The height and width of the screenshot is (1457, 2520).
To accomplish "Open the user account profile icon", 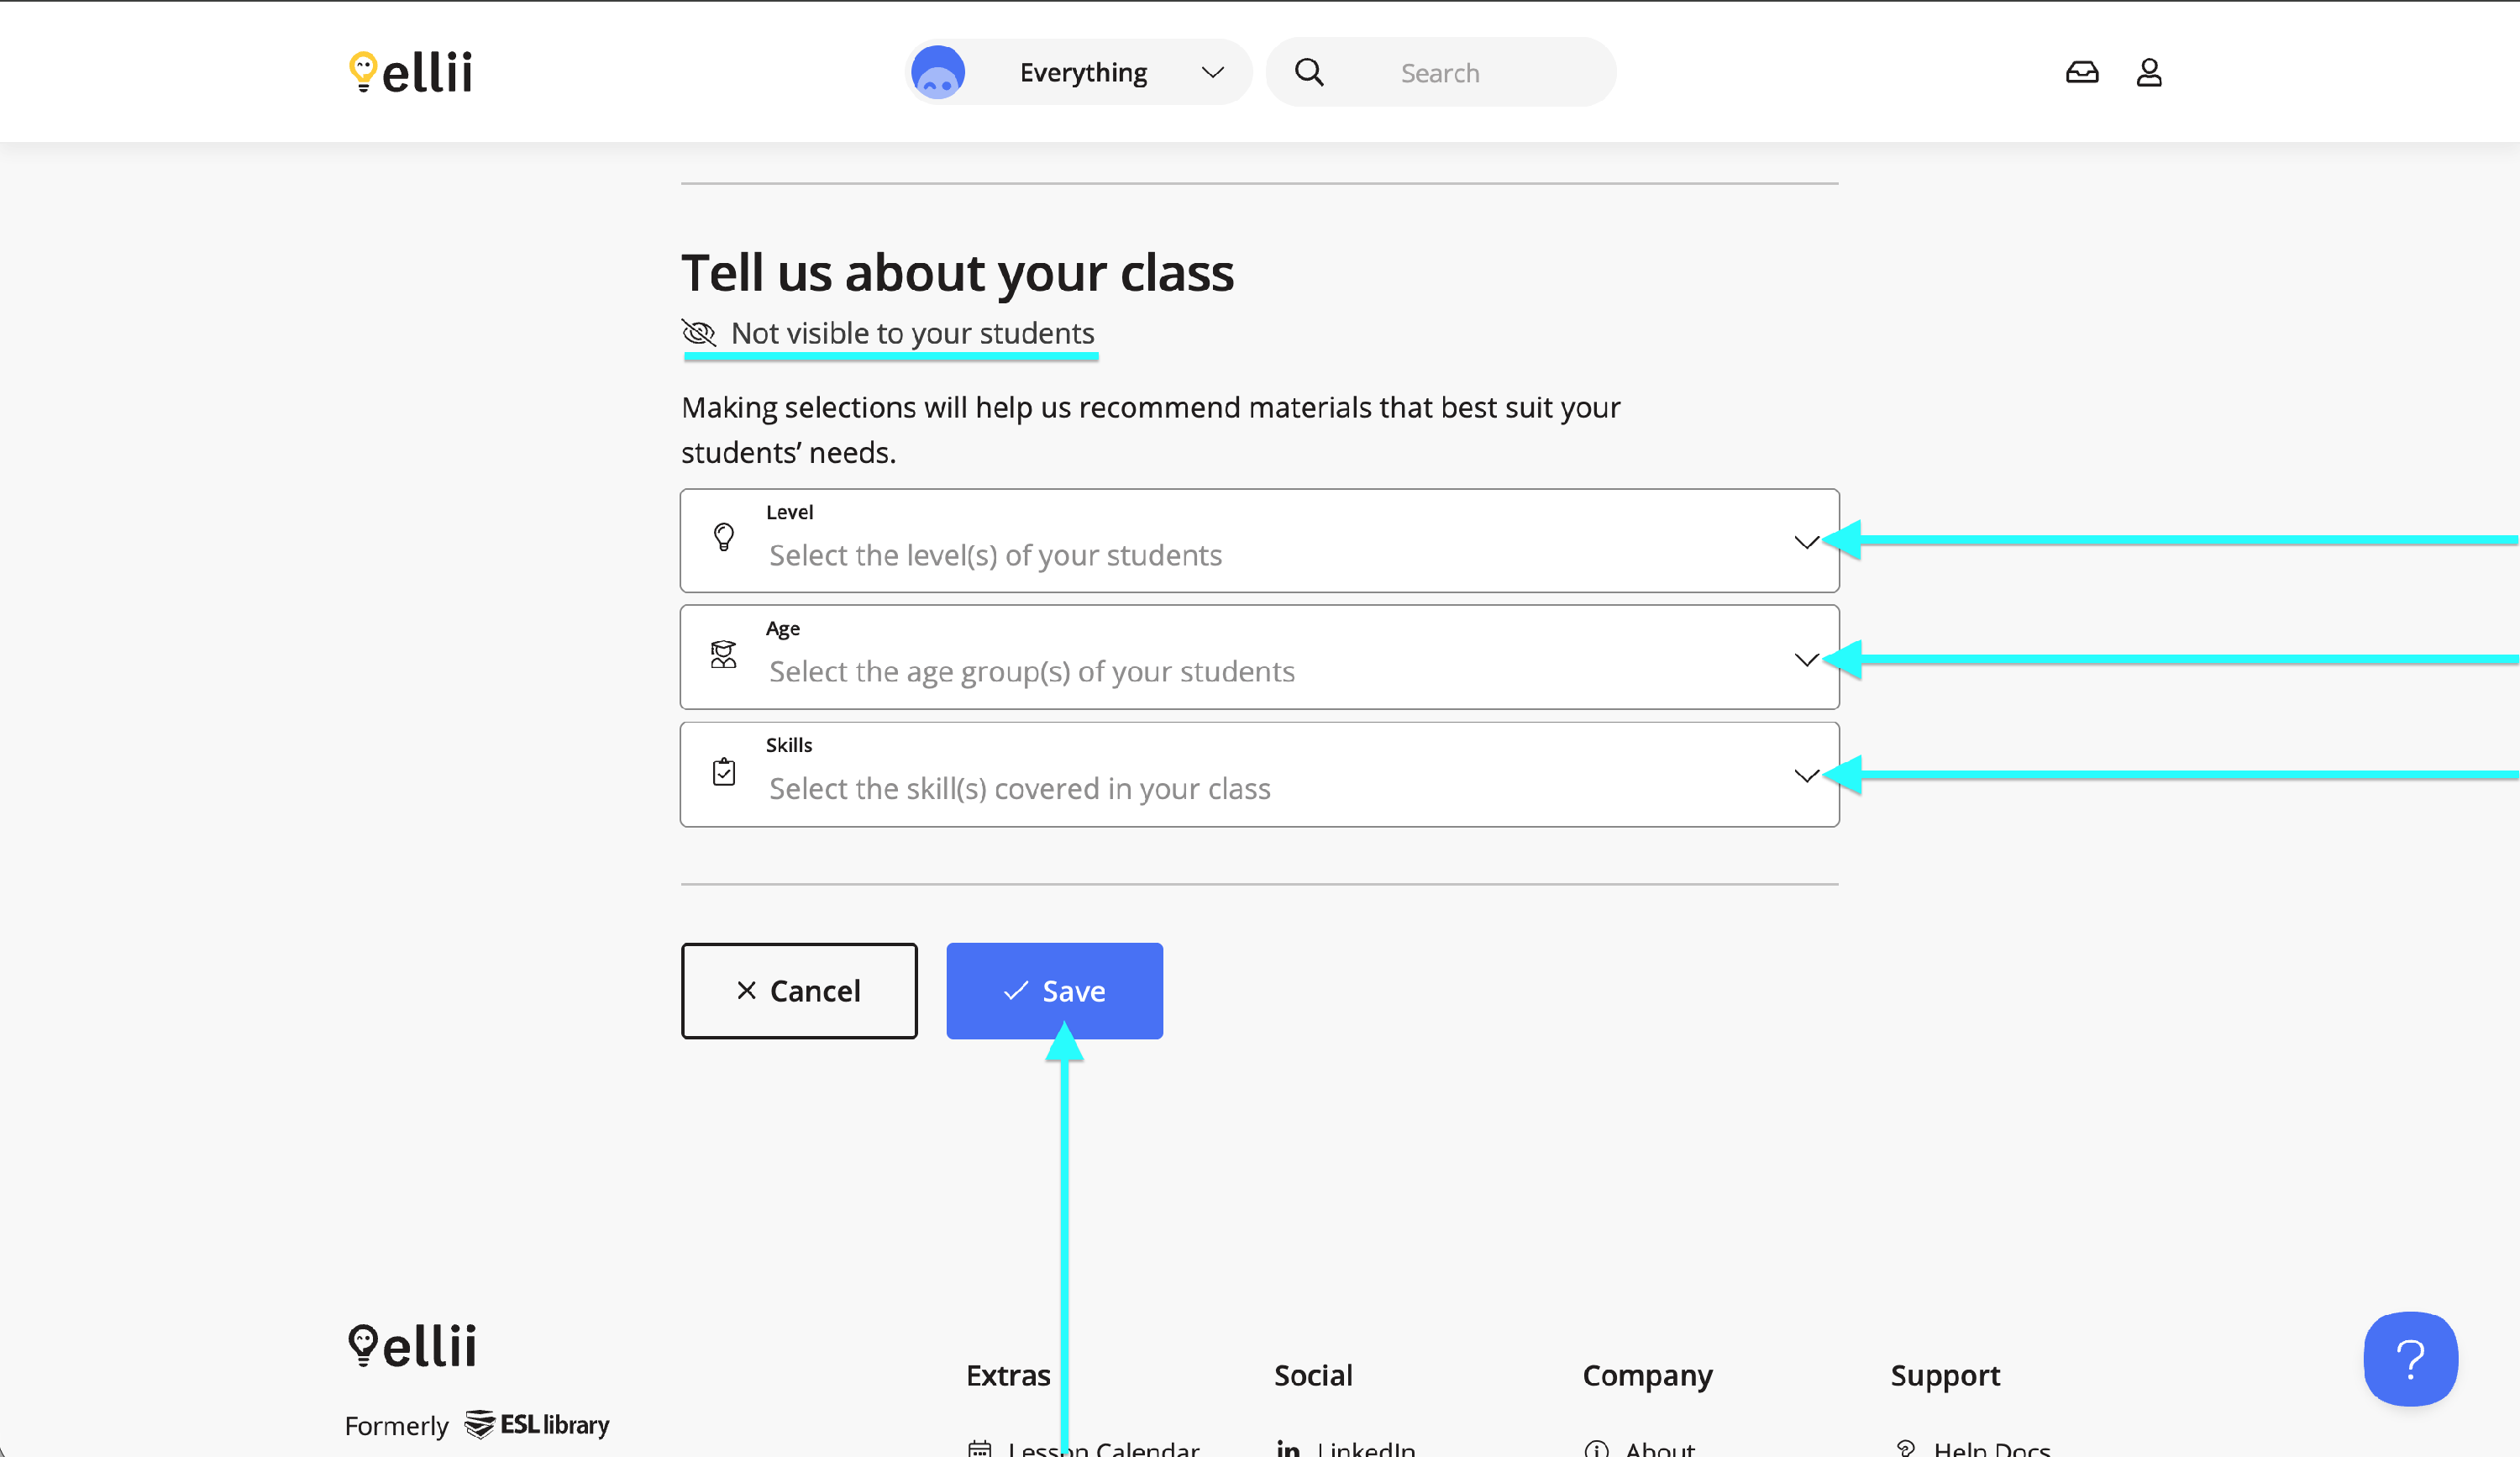I will pyautogui.click(x=2149, y=72).
